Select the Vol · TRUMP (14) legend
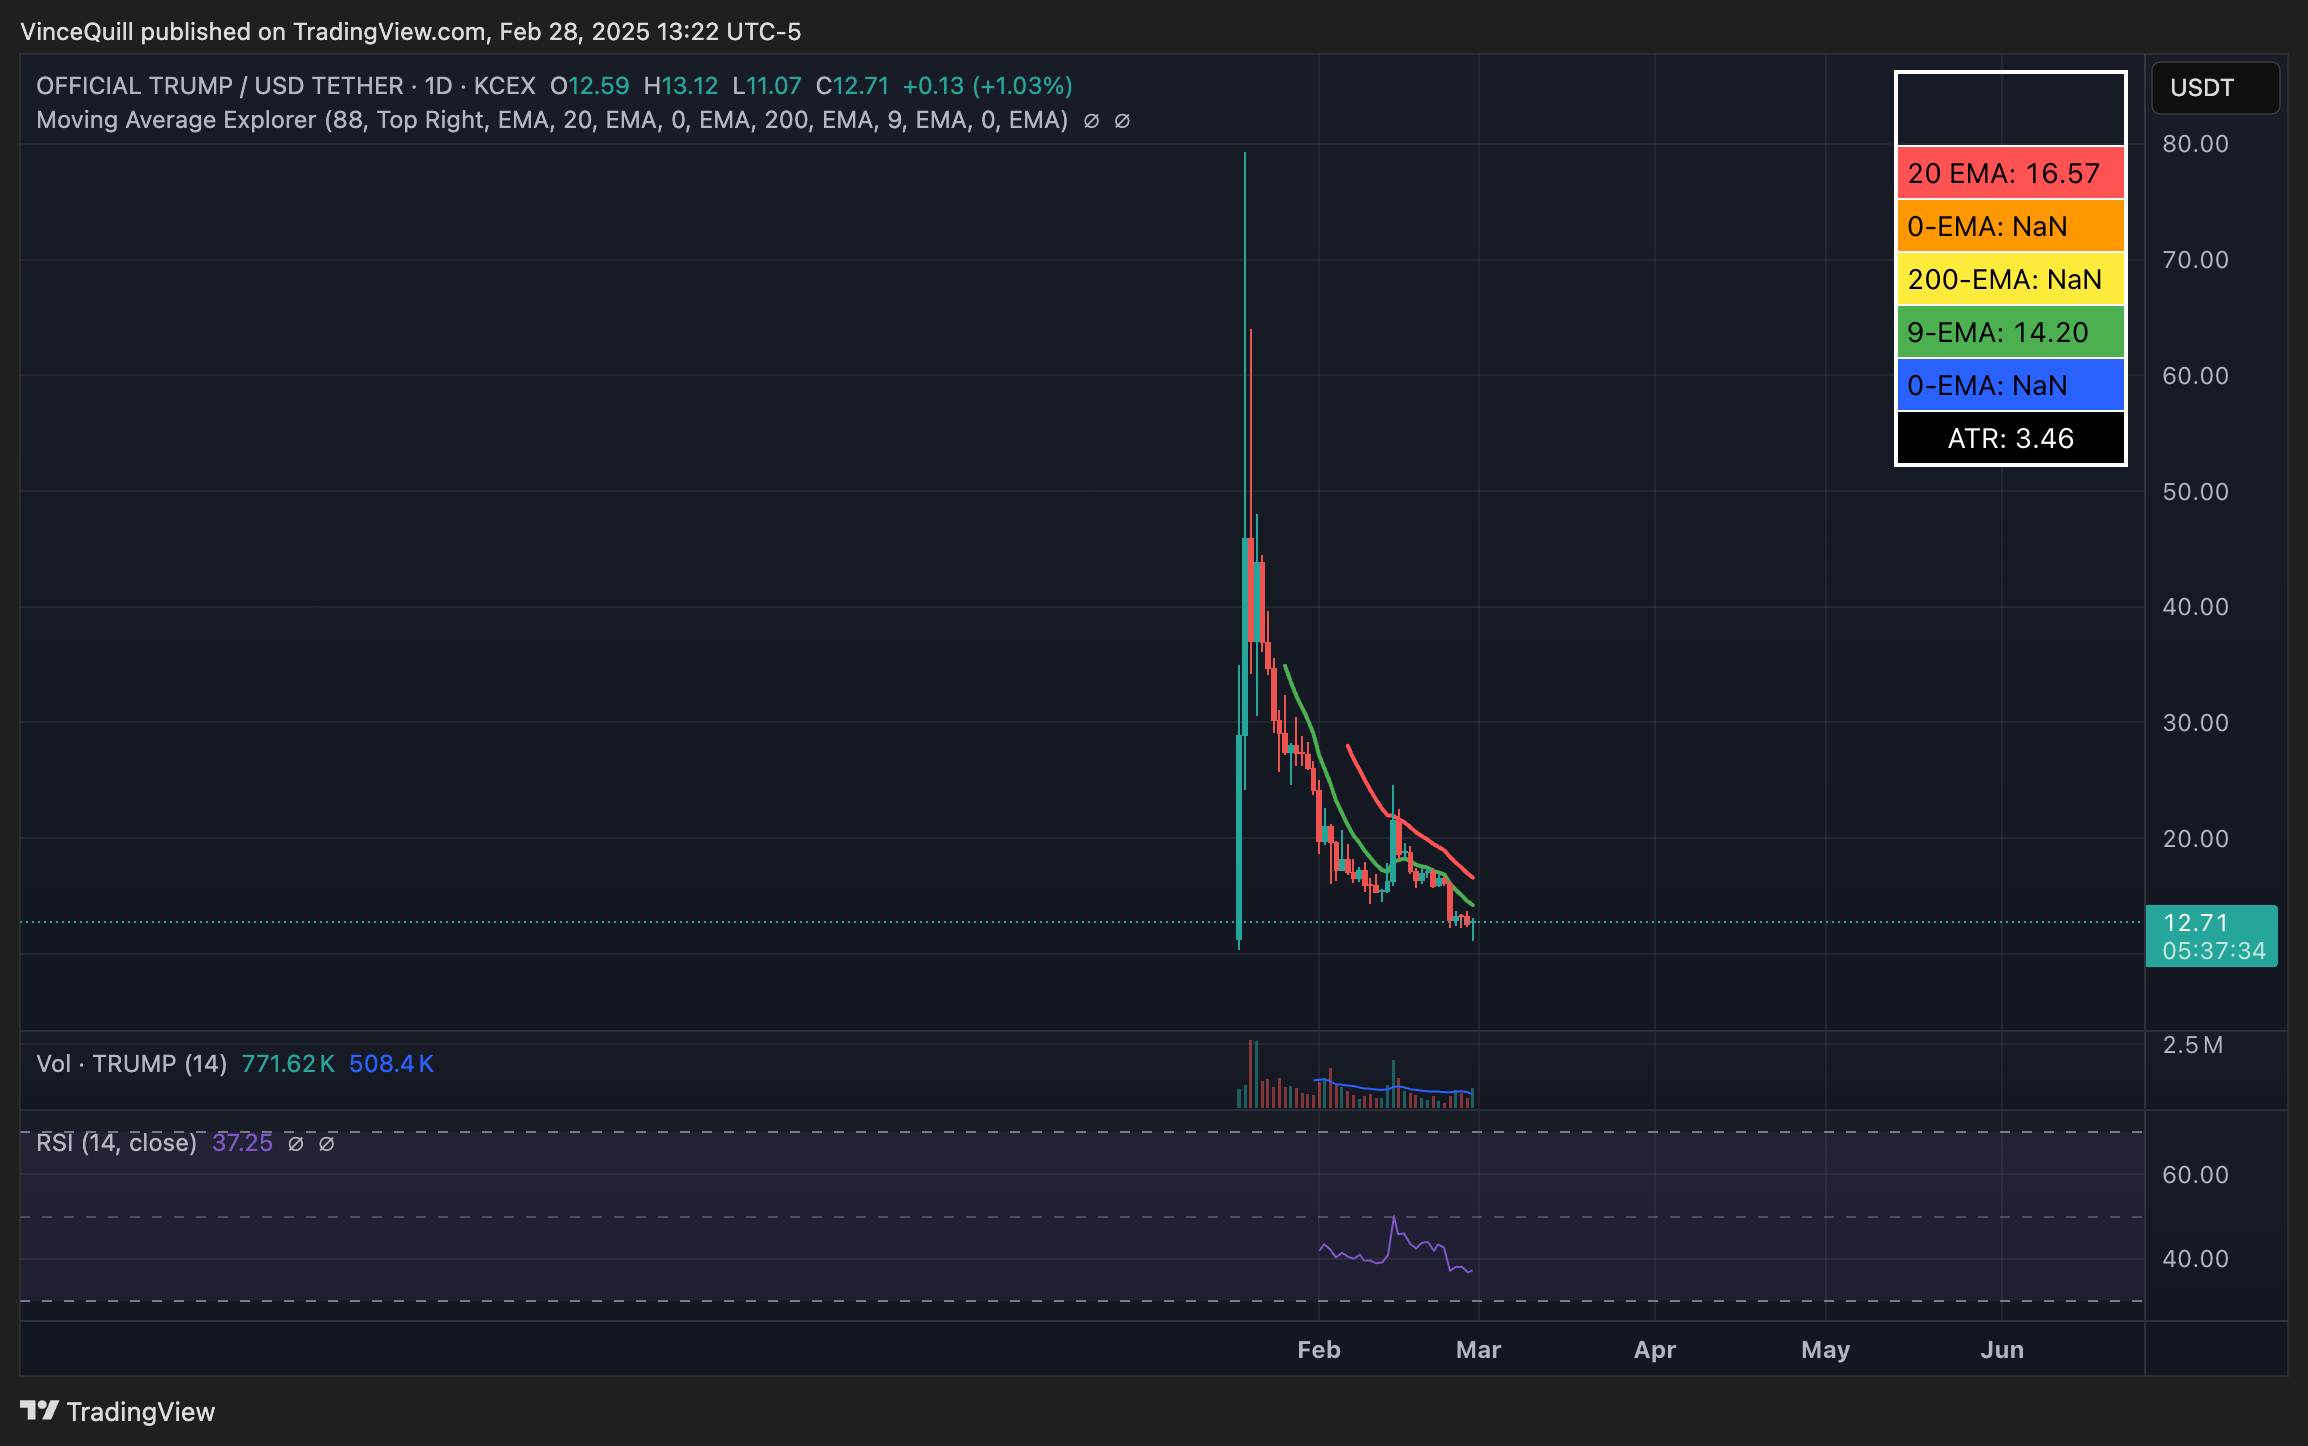2308x1446 pixels. [131, 1063]
